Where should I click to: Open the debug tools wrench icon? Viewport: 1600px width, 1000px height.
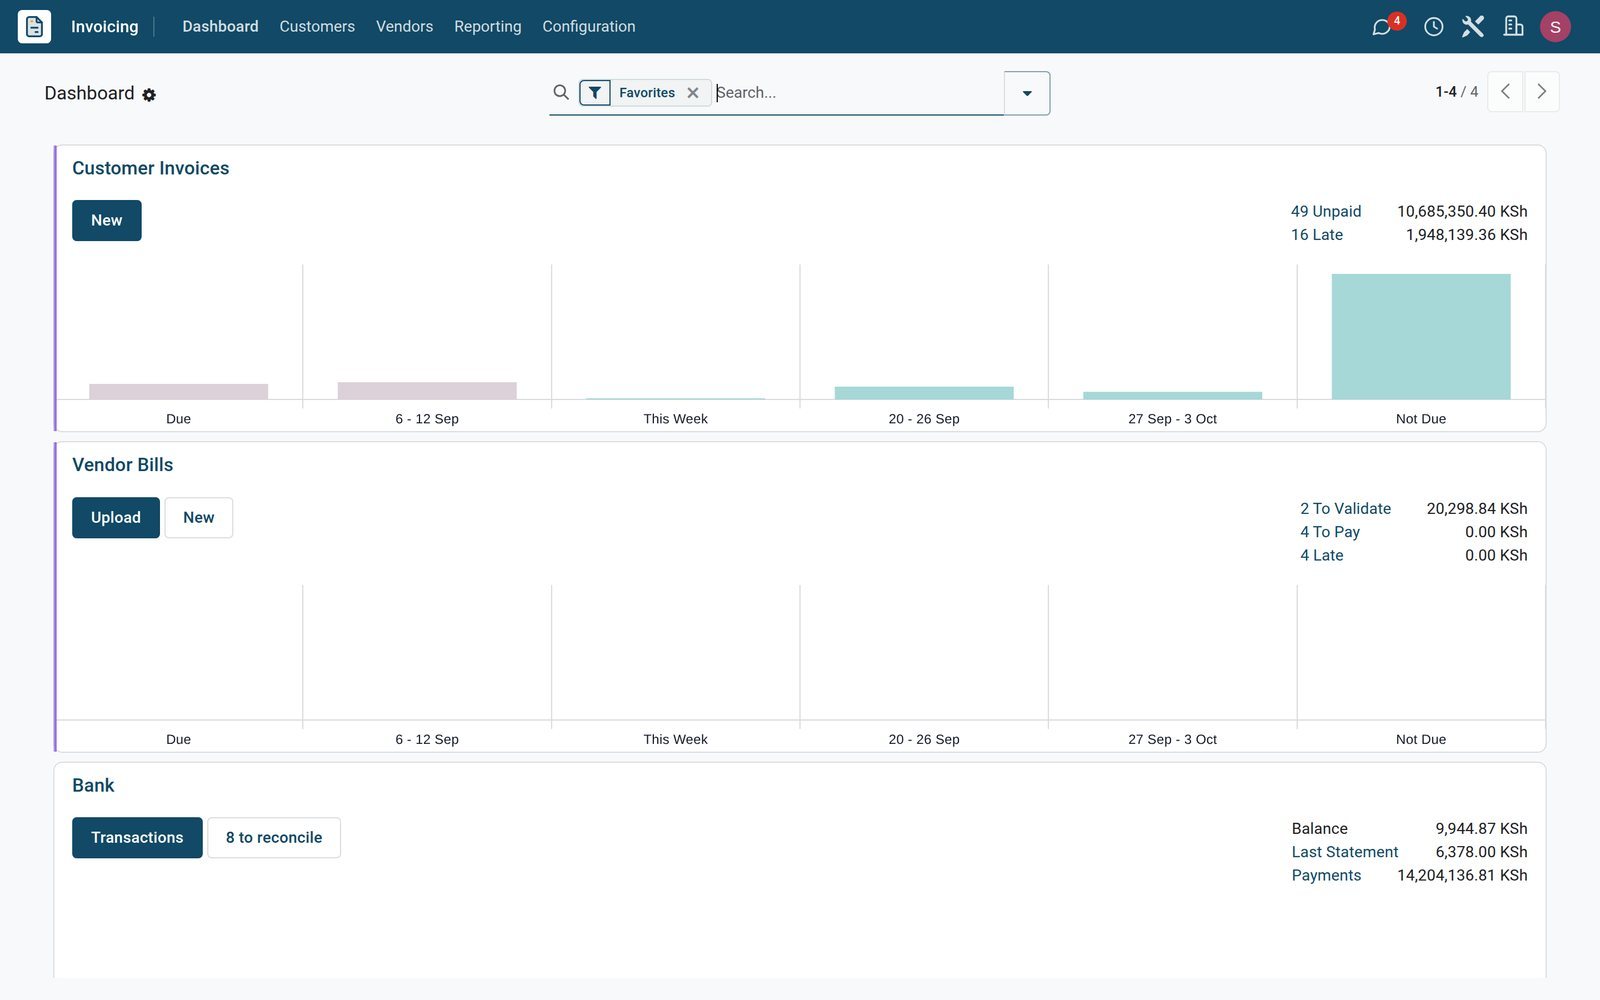[x=1472, y=27]
